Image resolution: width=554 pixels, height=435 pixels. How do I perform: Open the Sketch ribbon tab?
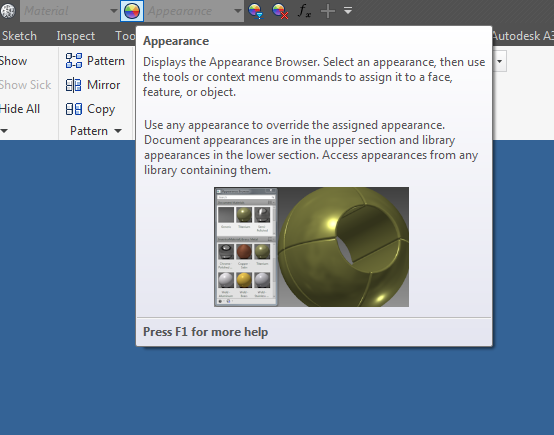click(x=19, y=36)
